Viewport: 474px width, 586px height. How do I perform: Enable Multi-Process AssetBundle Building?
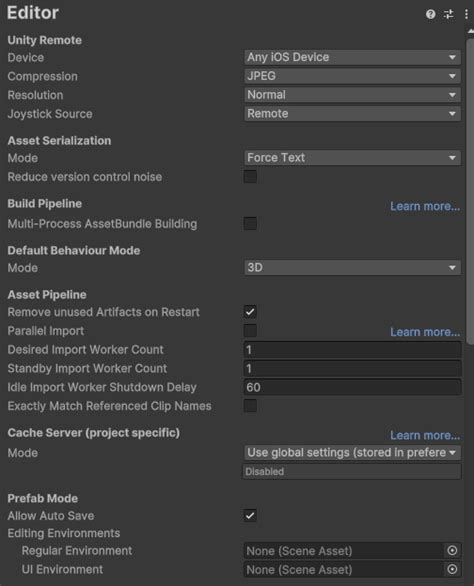(250, 223)
